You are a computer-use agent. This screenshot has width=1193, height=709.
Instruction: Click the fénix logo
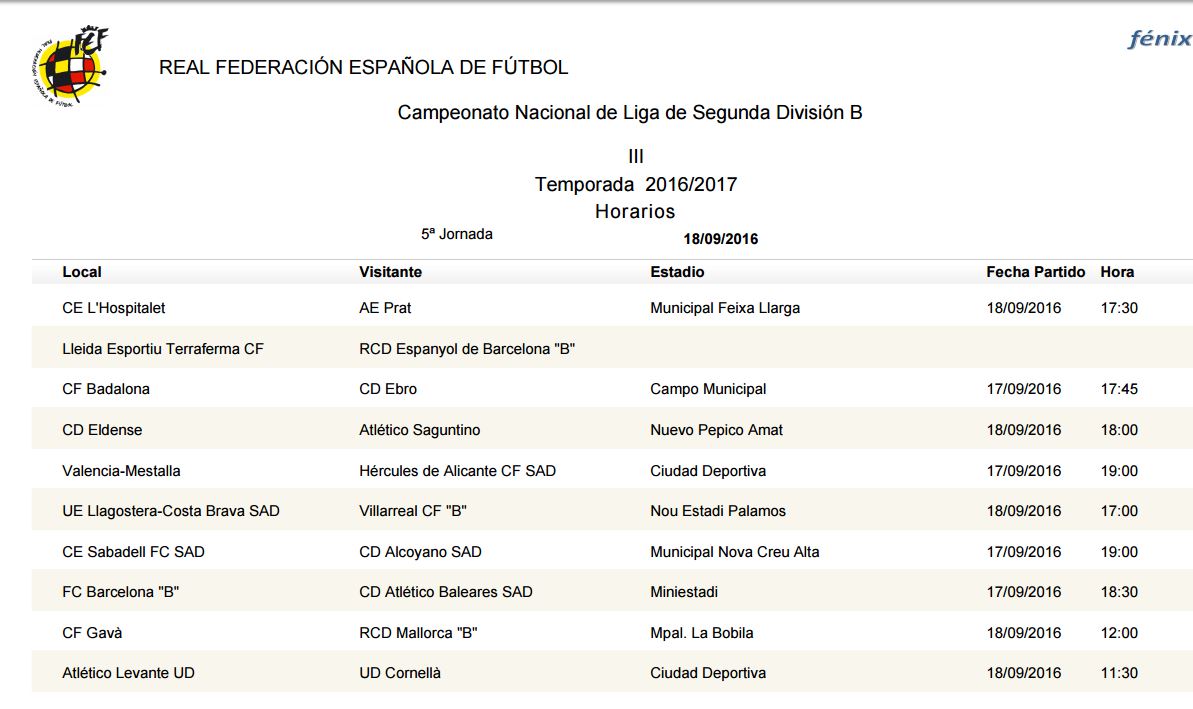1159,39
